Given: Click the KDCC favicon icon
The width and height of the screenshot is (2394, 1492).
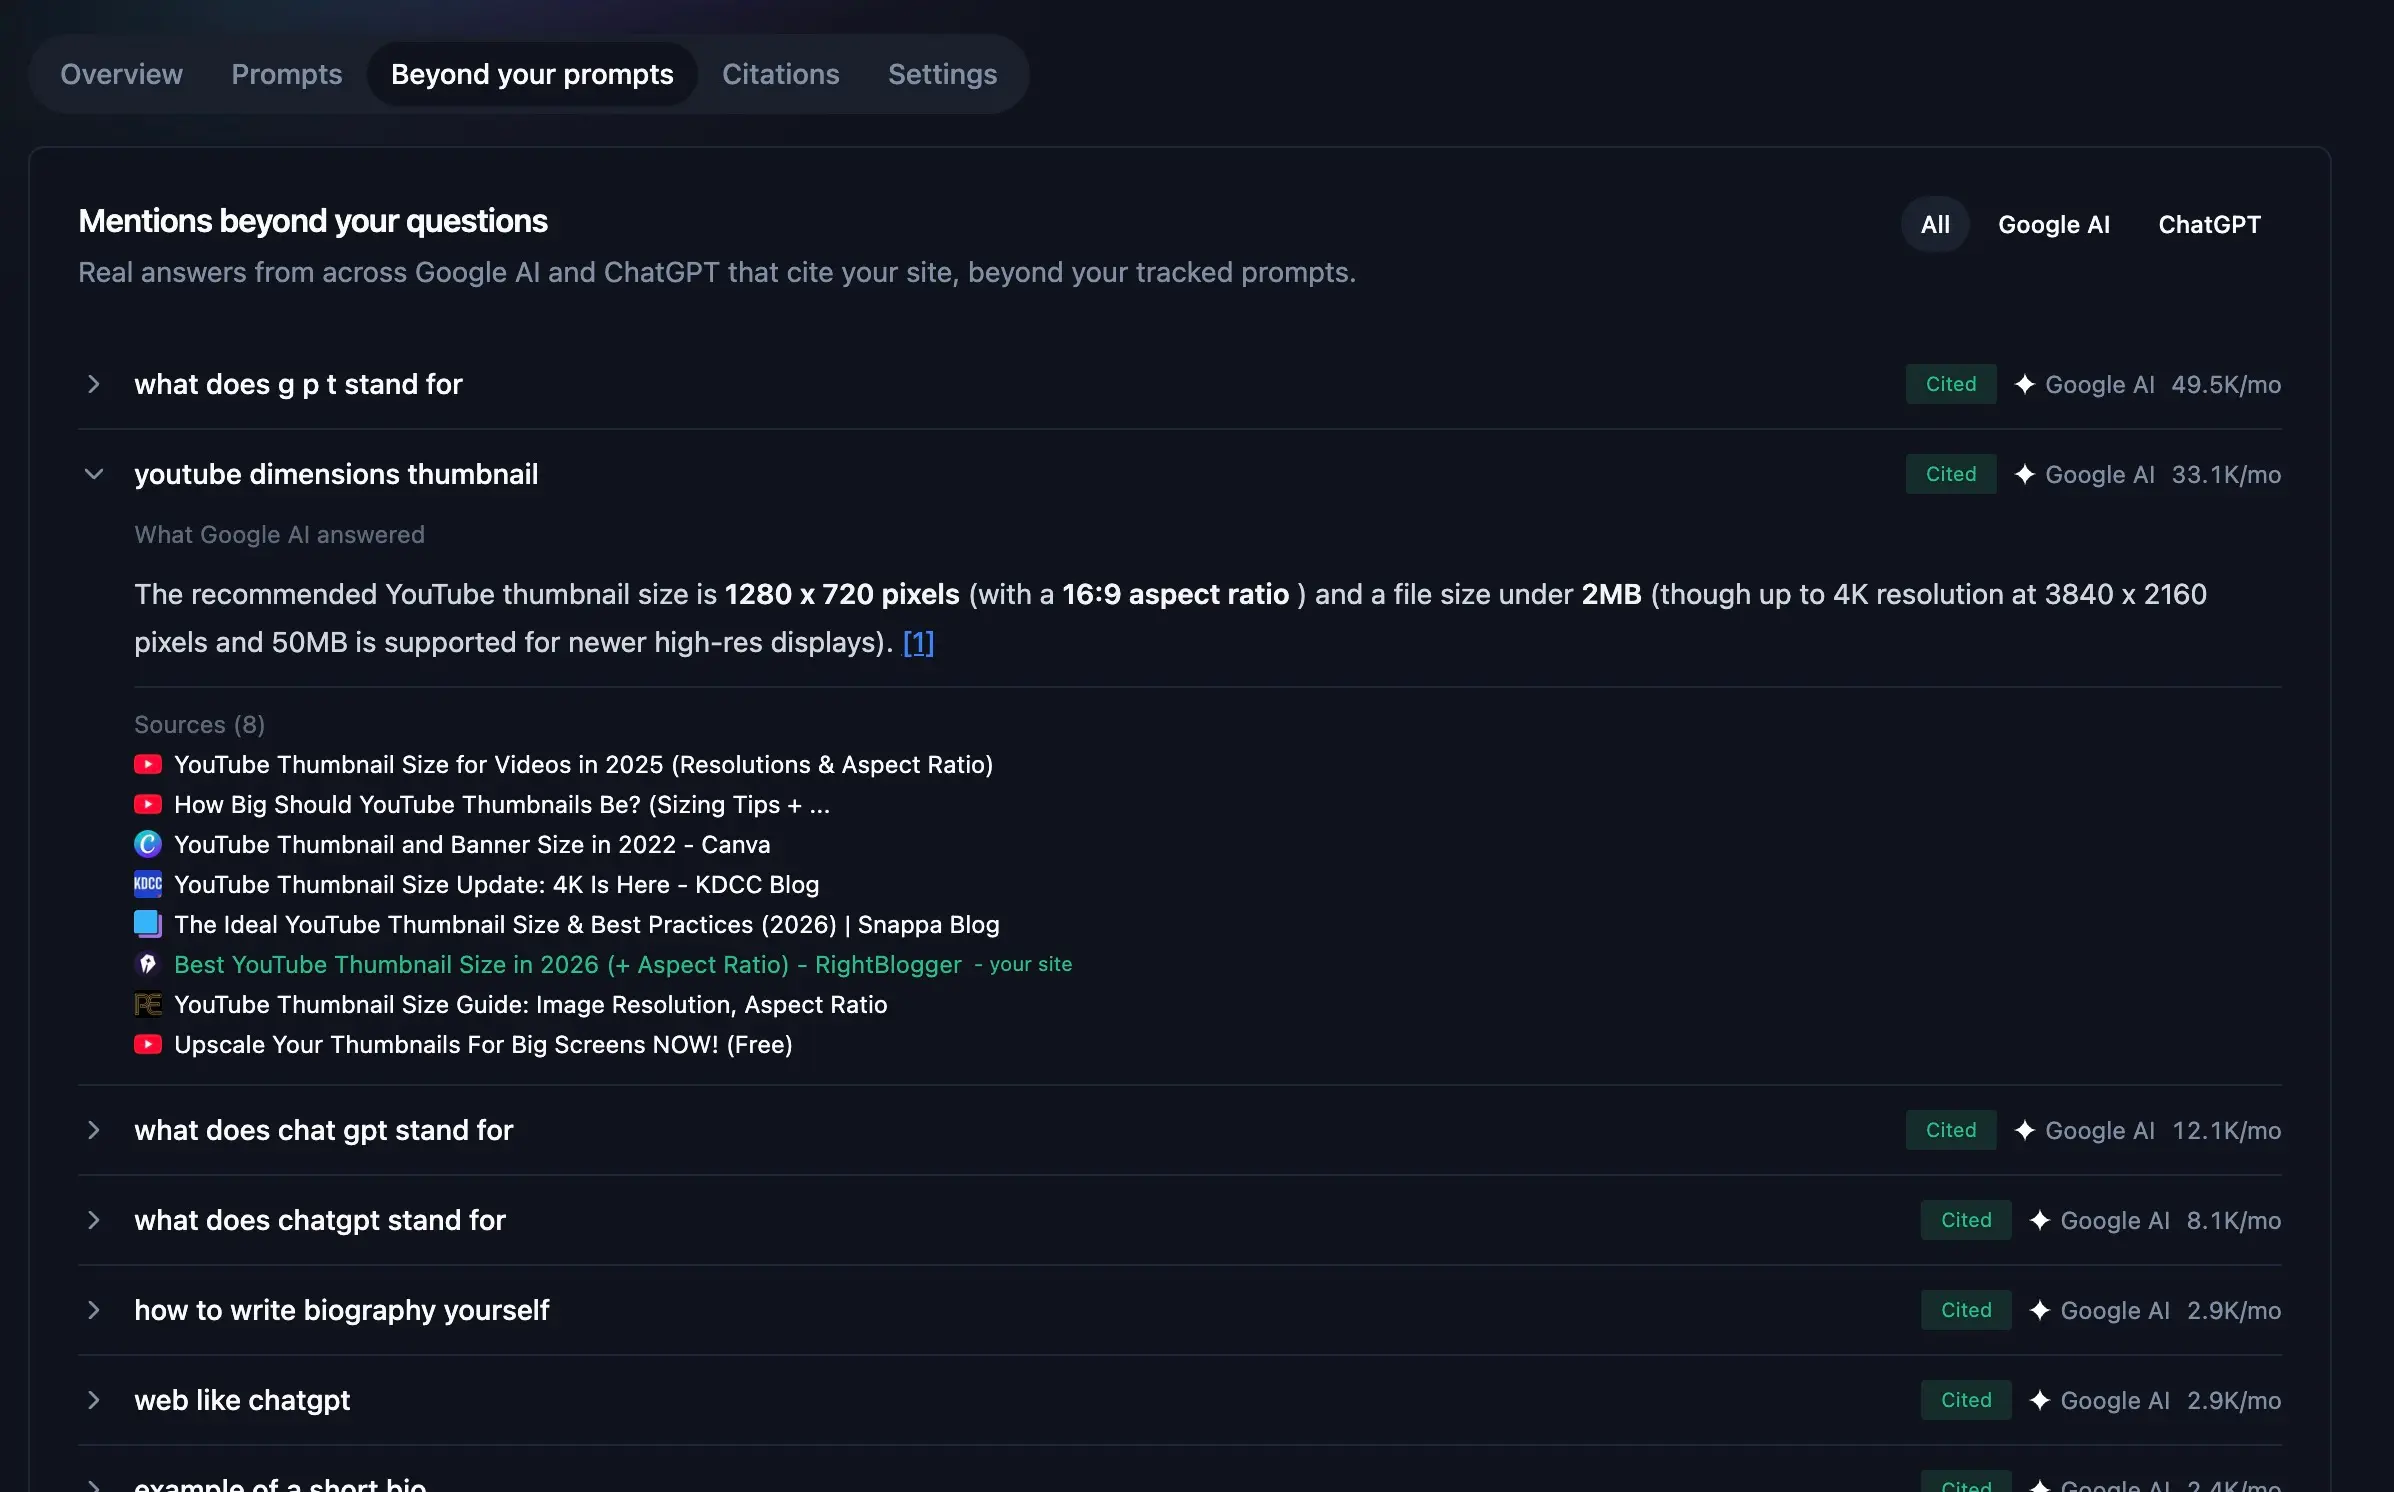Looking at the screenshot, I should (148, 884).
